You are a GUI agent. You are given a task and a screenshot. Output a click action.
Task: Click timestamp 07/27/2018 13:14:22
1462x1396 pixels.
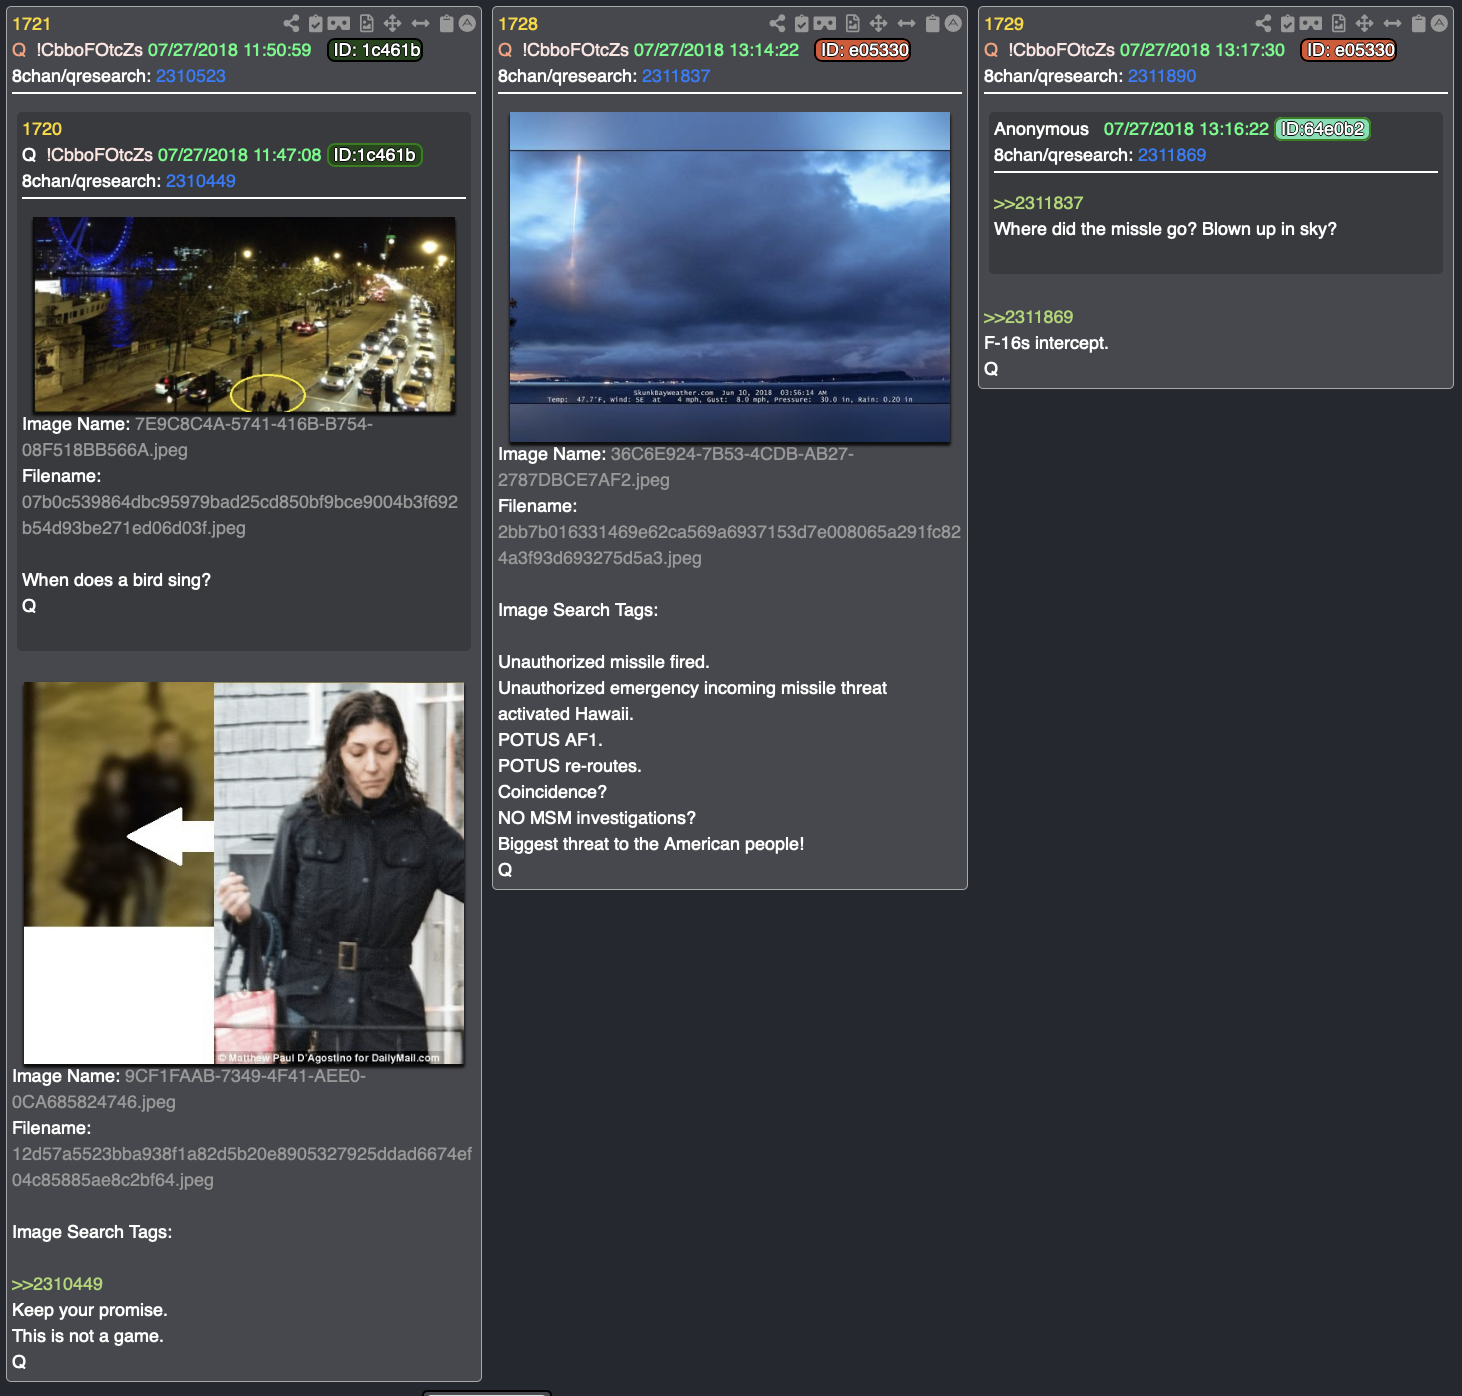coord(716,50)
